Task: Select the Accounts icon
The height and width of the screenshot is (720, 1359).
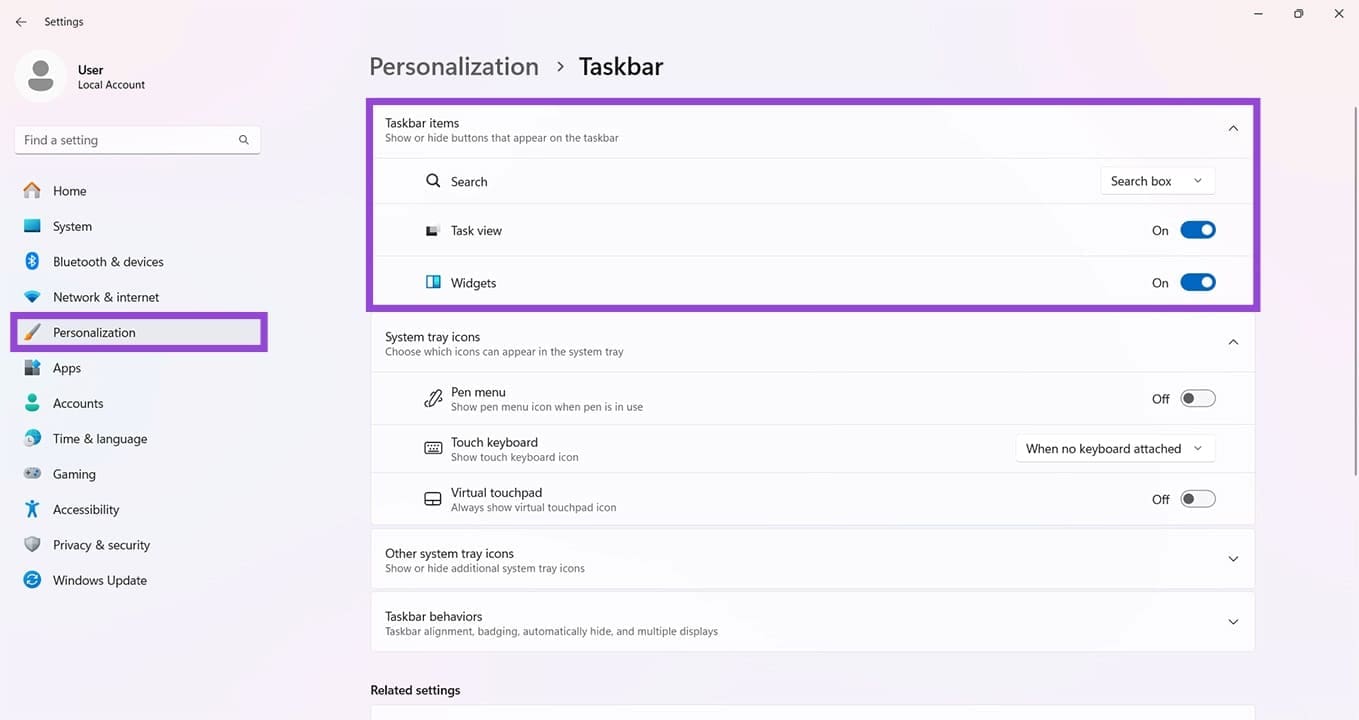Action: pos(33,402)
